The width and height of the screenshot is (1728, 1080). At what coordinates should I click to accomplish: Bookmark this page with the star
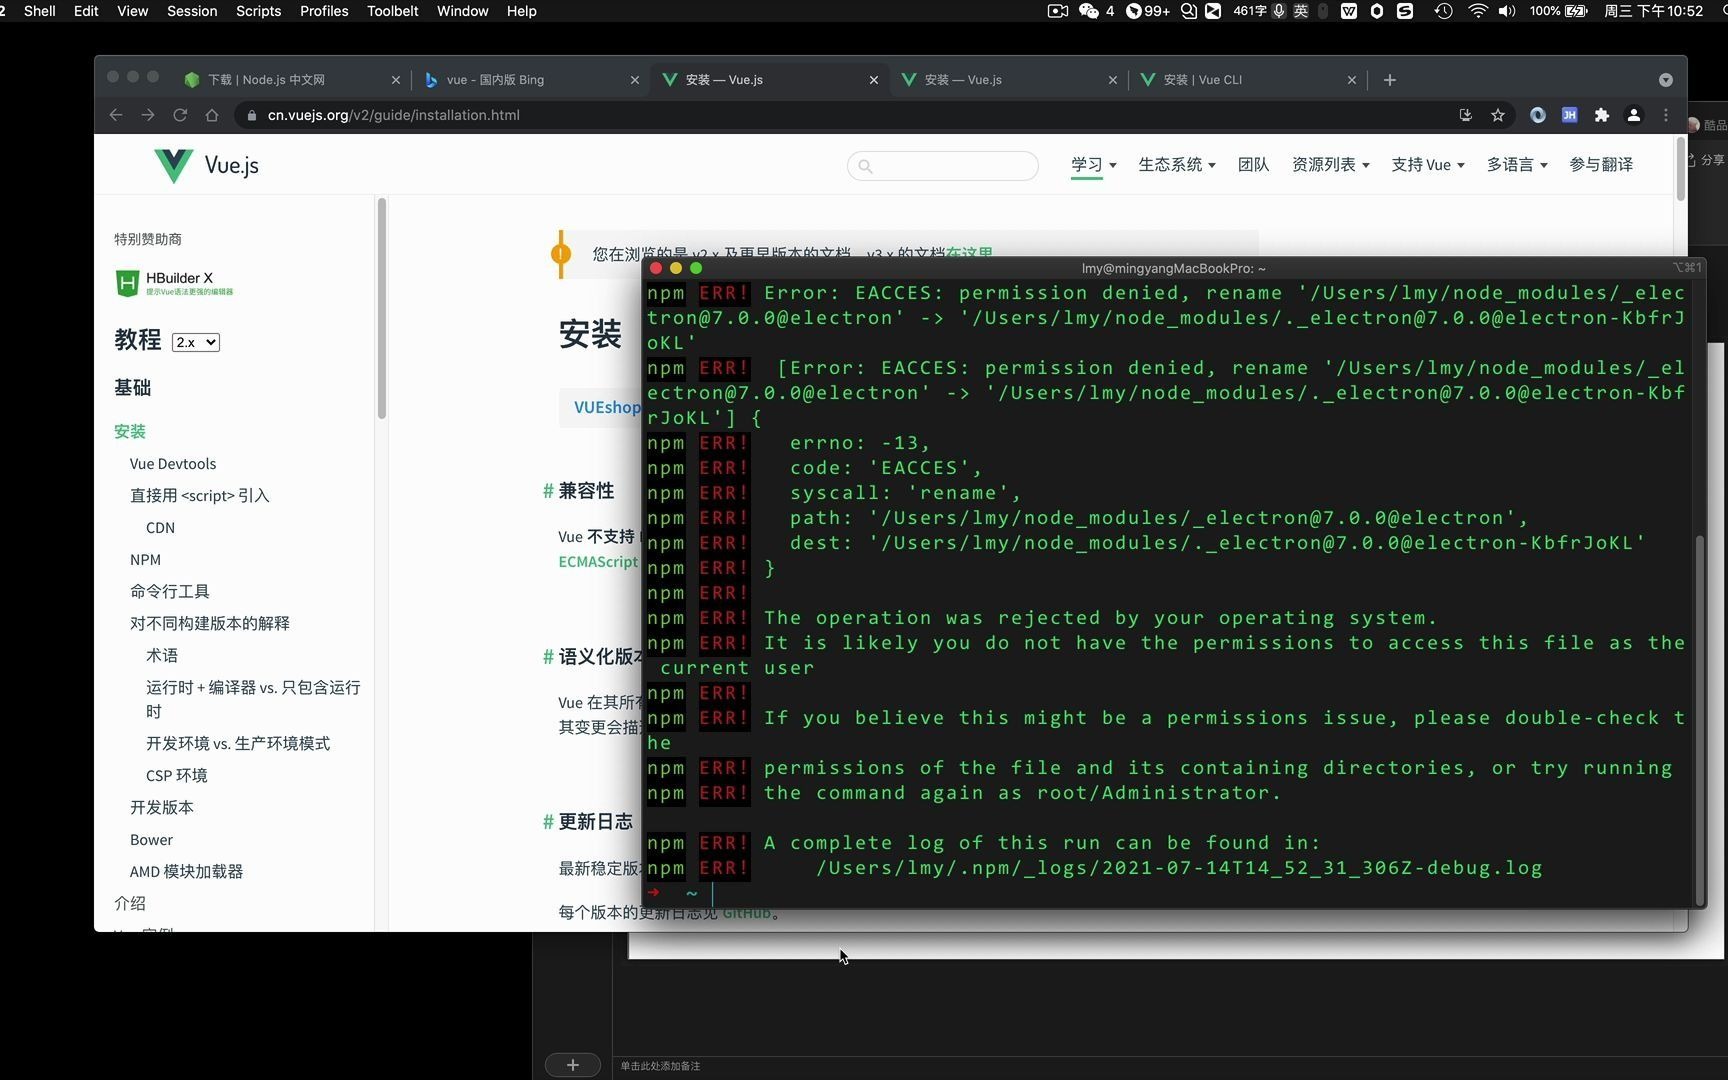(x=1498, y=115)
